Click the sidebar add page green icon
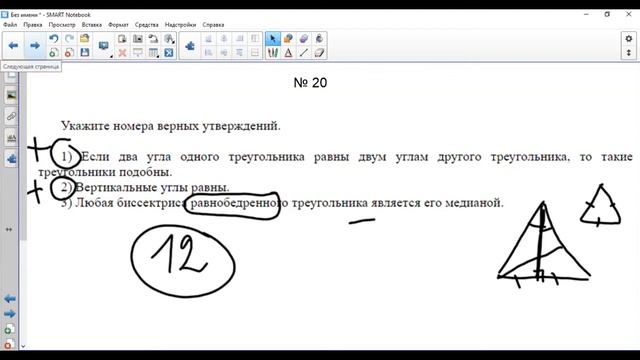The width and height of the screenshot is (640, 360). (9, 329)
